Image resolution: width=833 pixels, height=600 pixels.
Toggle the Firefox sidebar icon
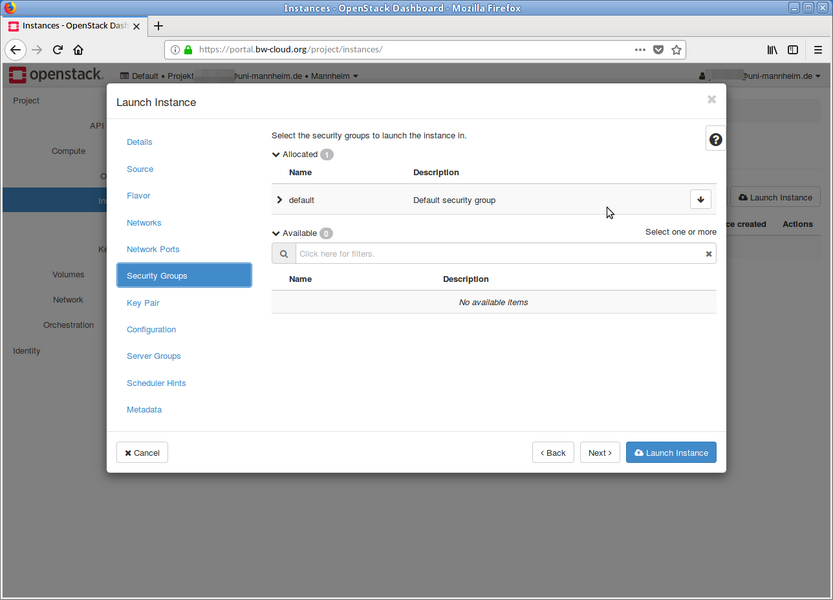792,49
